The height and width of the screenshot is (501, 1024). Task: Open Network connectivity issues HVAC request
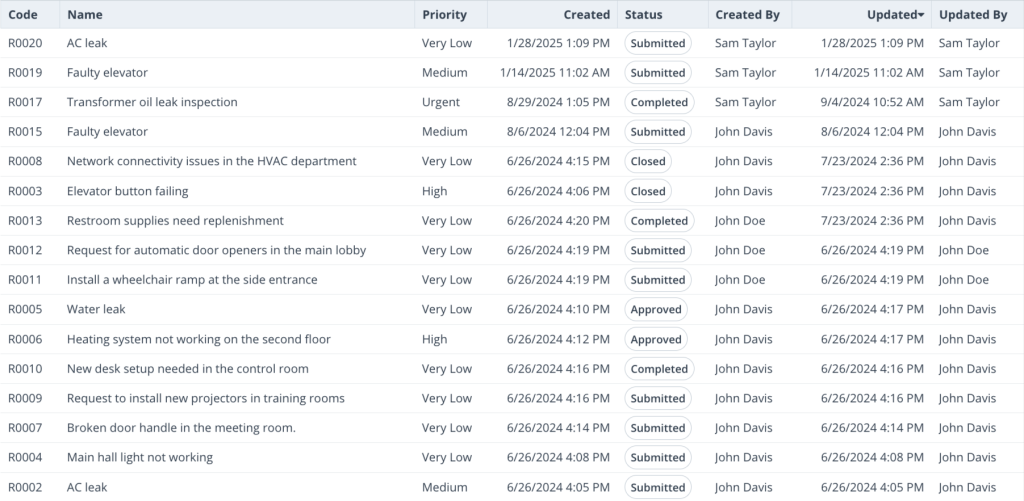[211, 161]
